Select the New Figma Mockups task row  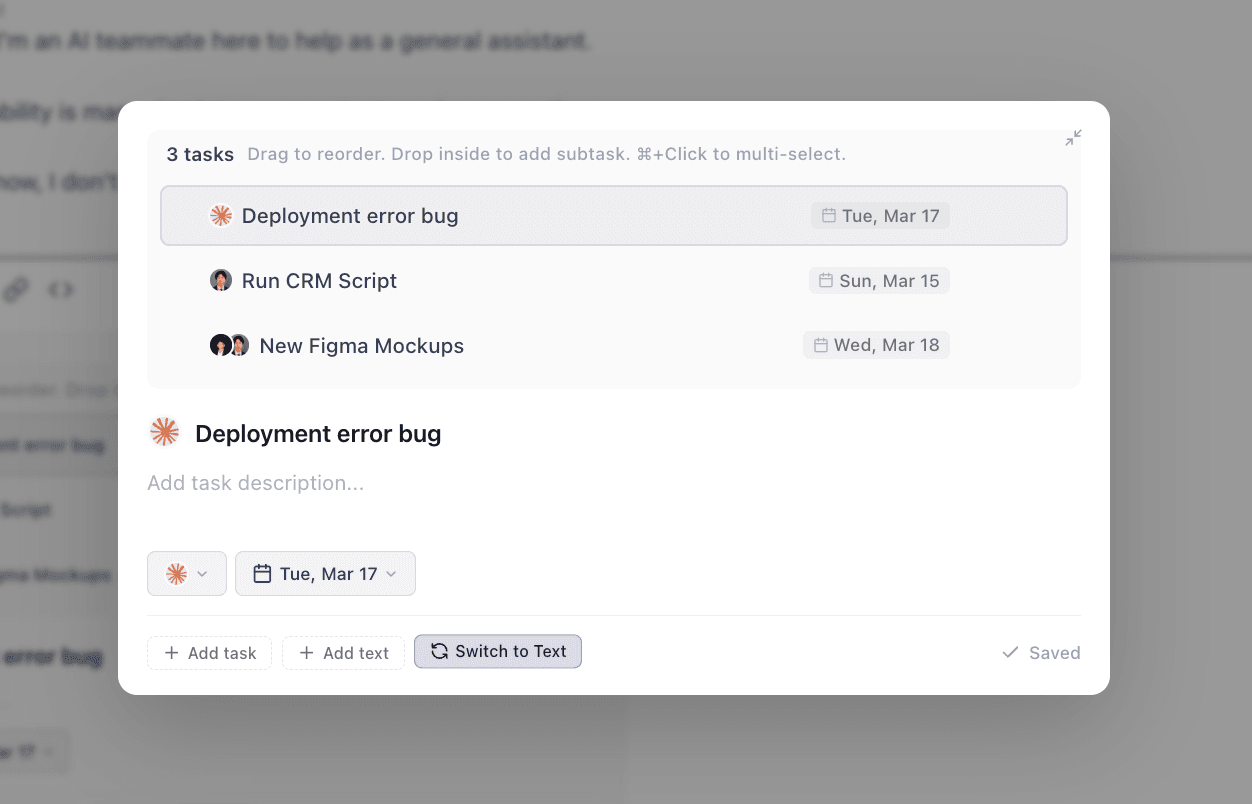click(600, 346)
